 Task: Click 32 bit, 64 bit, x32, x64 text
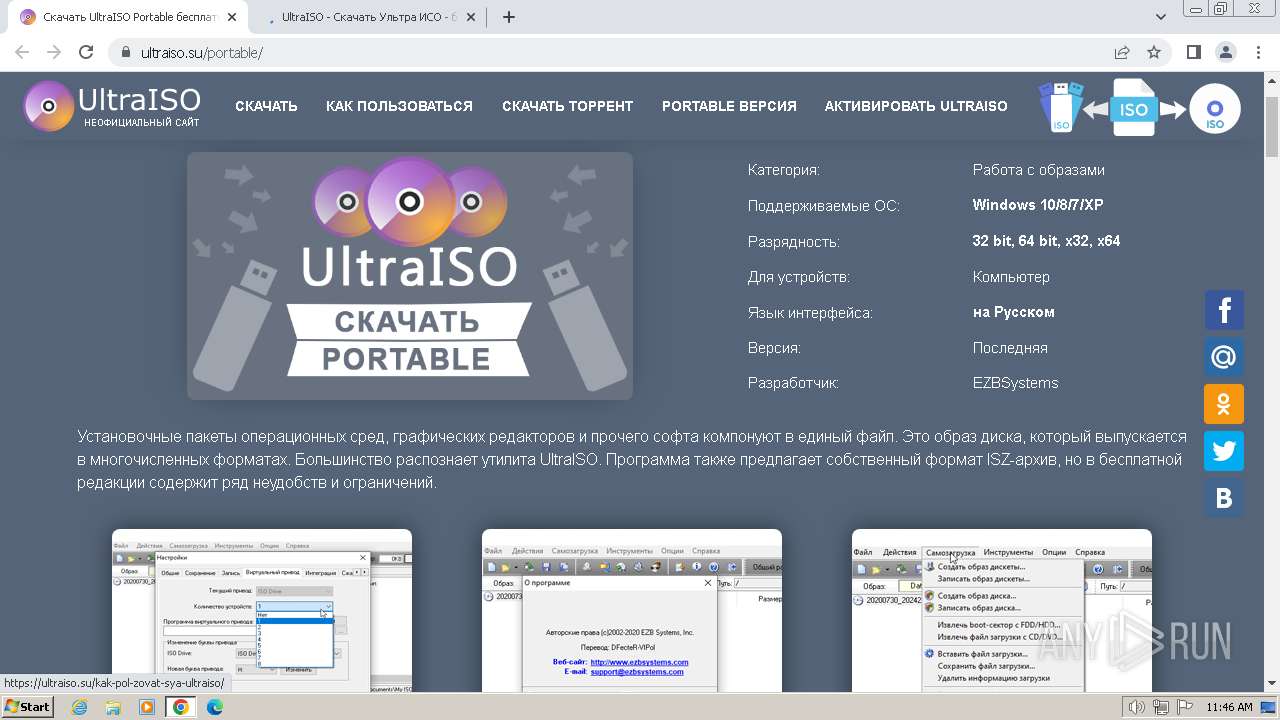(1046, 241)
